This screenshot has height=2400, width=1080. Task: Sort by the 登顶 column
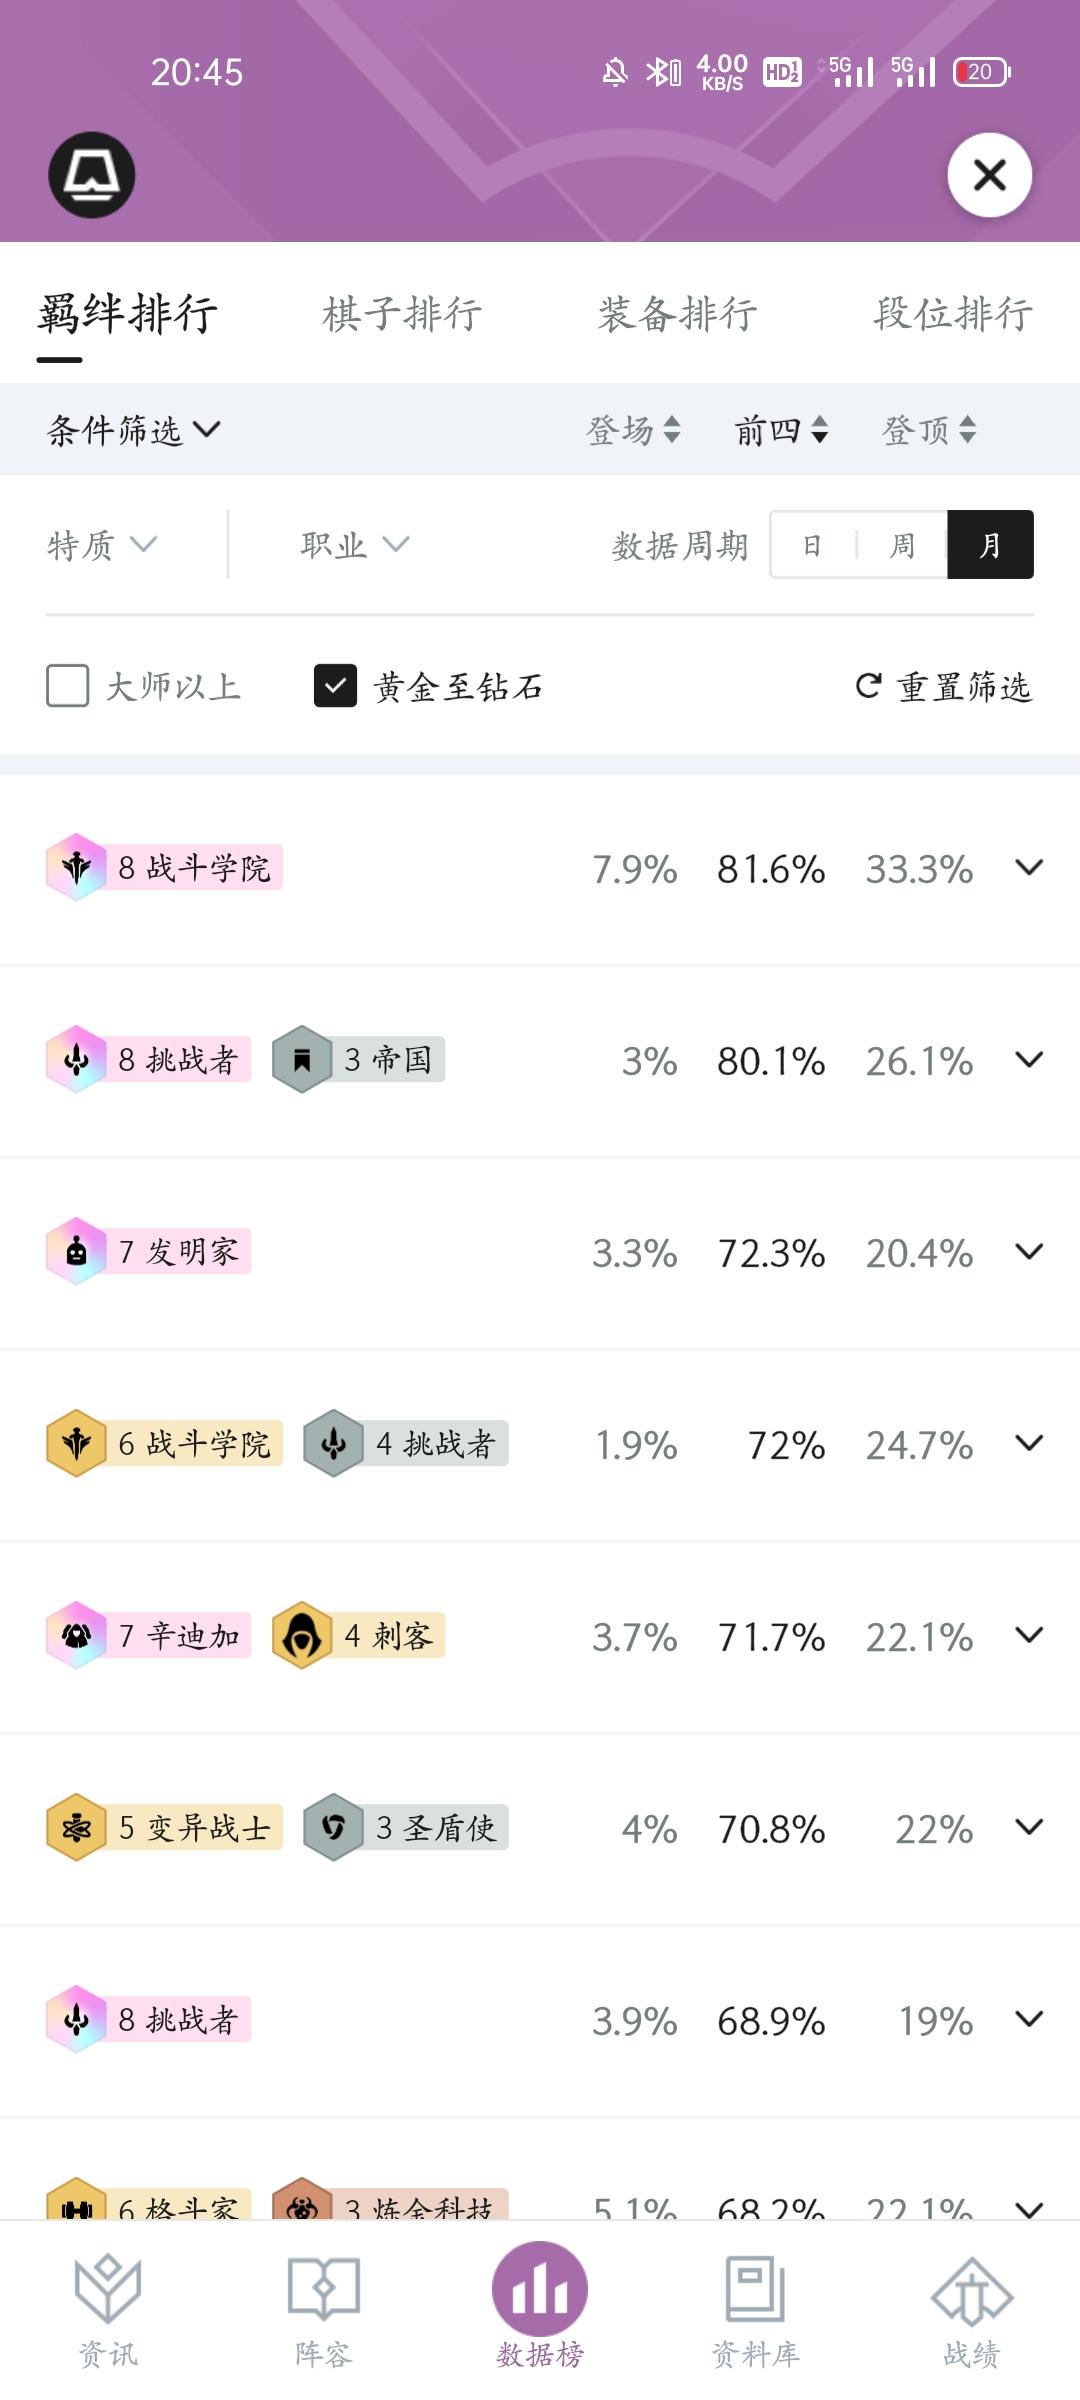tap(929, 430)
